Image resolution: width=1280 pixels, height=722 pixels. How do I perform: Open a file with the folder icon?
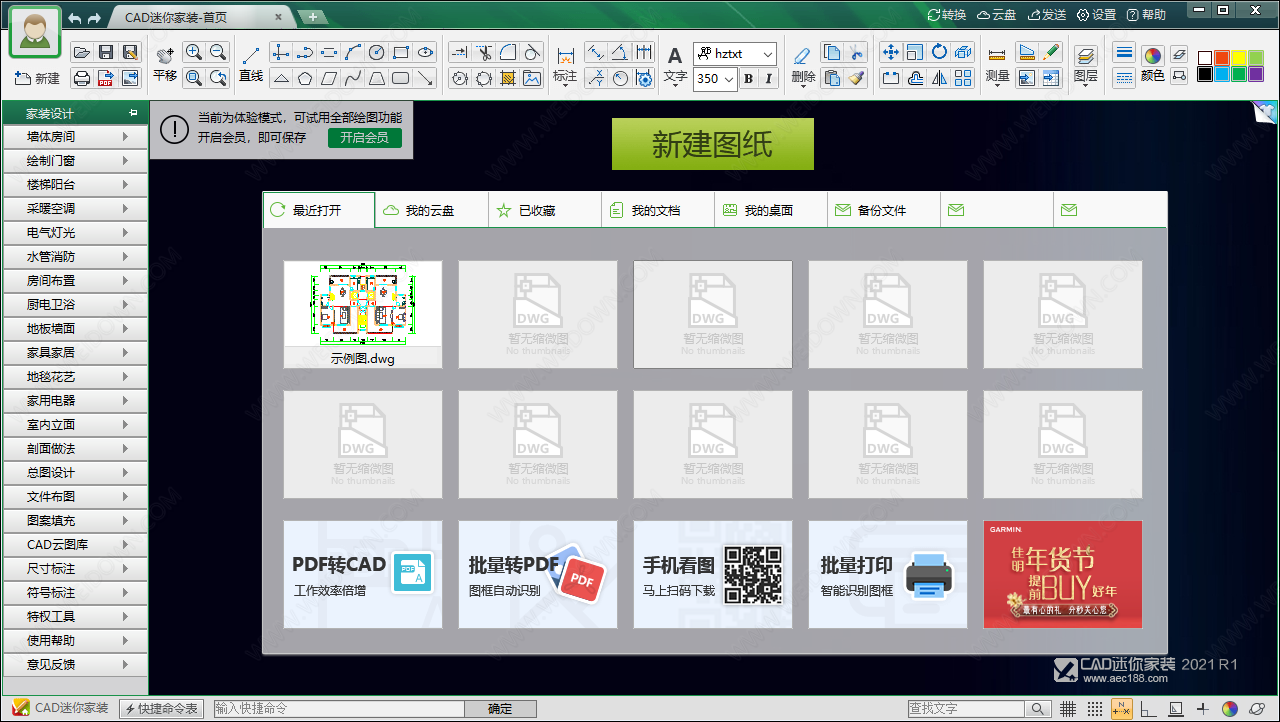(81, 52)
